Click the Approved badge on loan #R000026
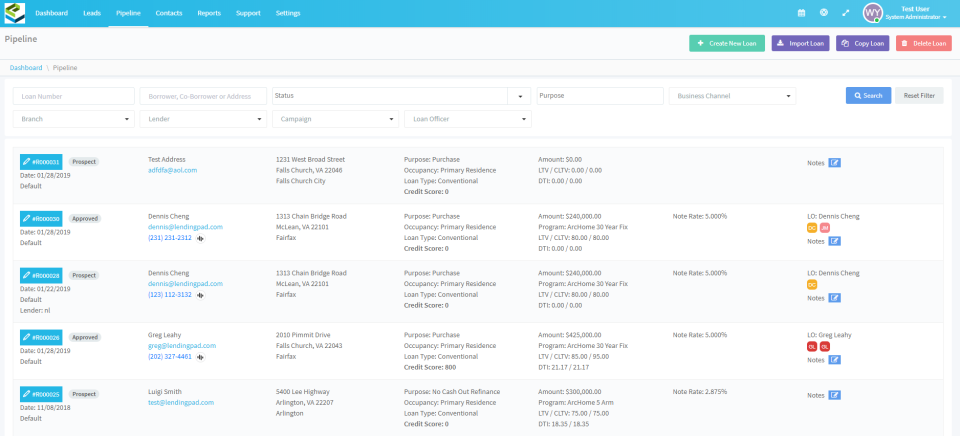 click(x=84, y=337)
